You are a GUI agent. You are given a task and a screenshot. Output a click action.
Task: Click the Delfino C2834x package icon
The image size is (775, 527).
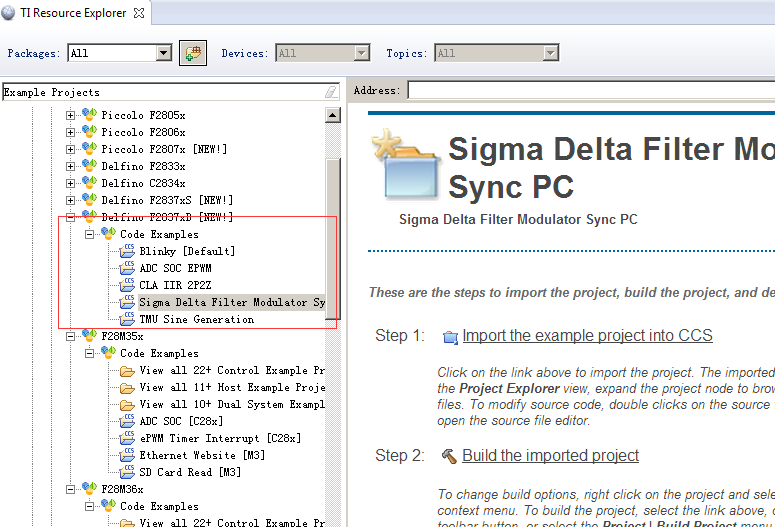point(89,182)
